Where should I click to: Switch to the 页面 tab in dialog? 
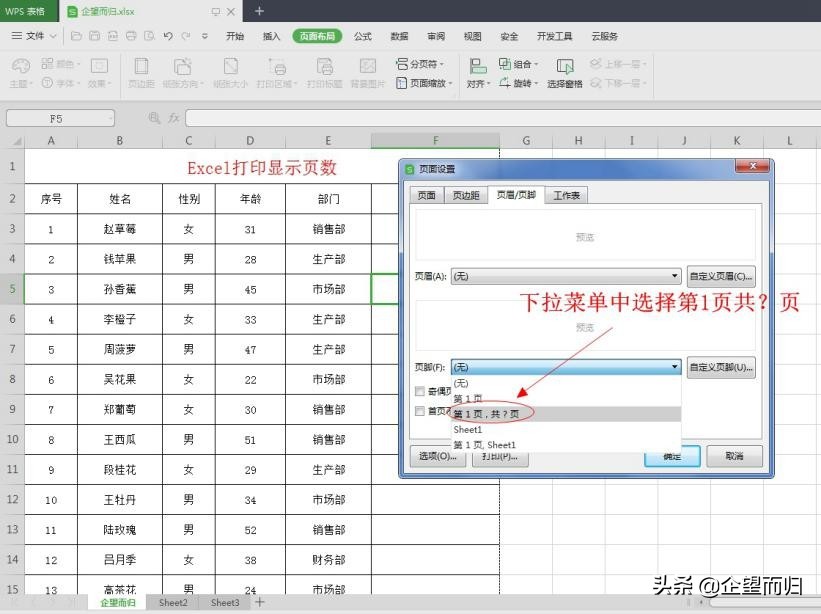tap(426, 195)
